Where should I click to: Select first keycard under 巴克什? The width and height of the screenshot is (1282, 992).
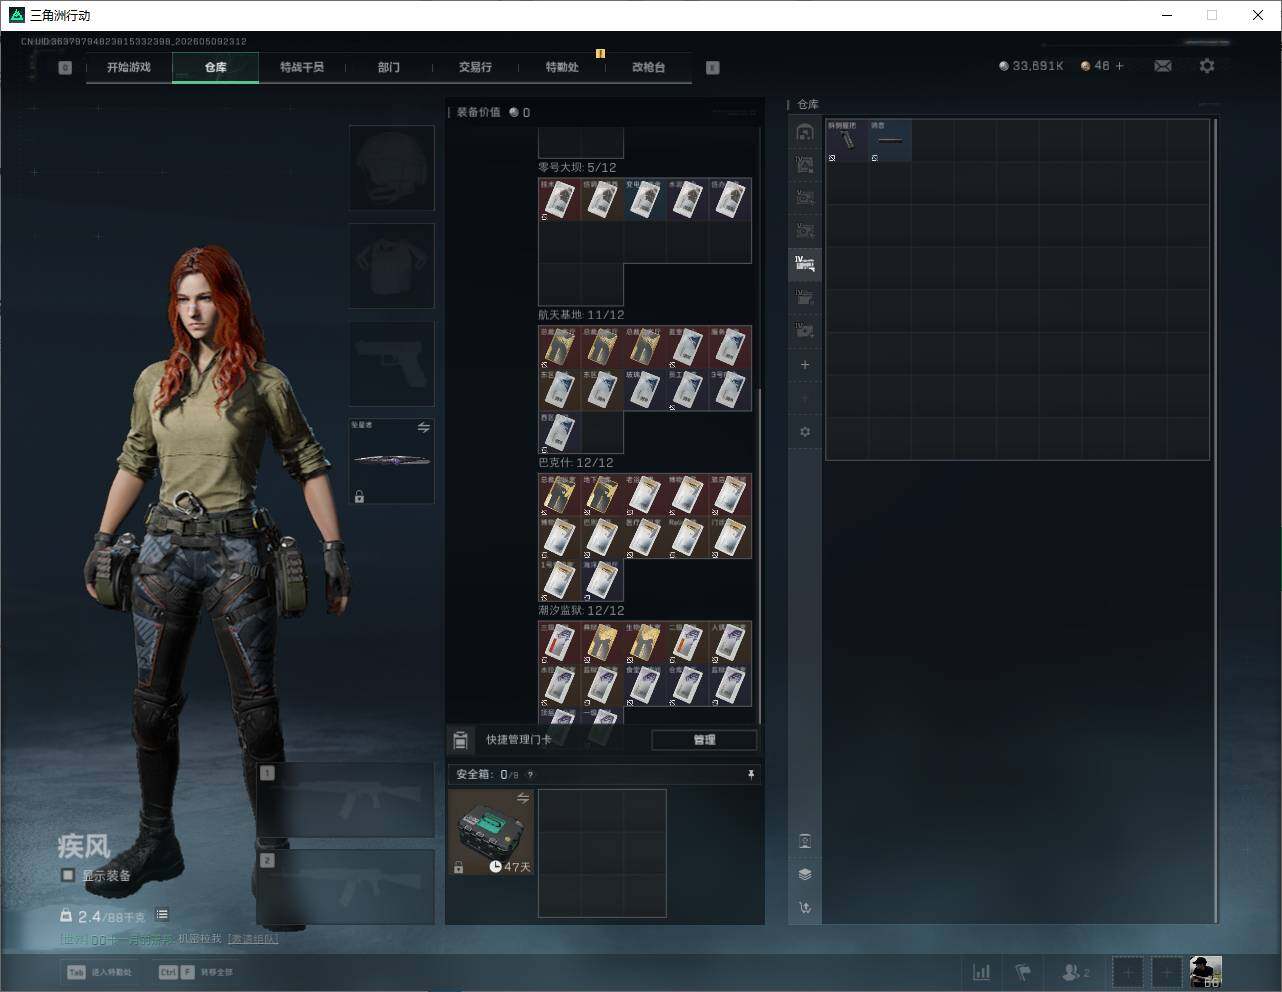coord(560,495)
